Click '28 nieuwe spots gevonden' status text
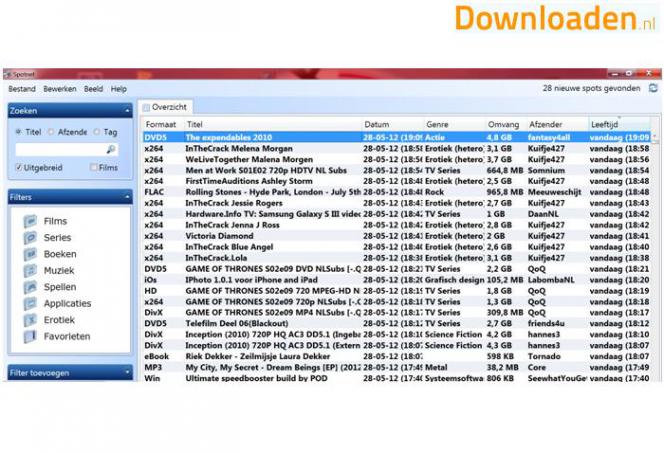This screenshot has width=664, height=453. [x=591, y=88]
